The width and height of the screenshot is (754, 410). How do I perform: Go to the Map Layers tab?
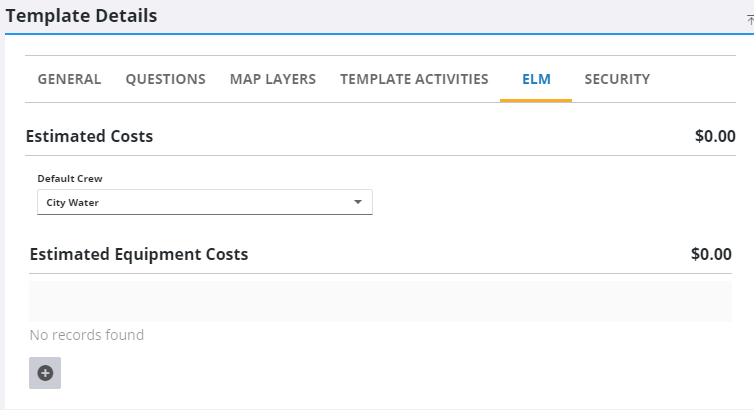(x=272, y=79)
